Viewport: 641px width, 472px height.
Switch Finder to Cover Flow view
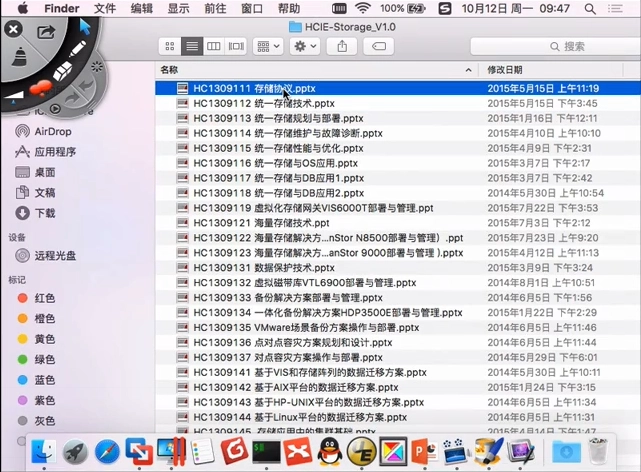tap(236, 46)
